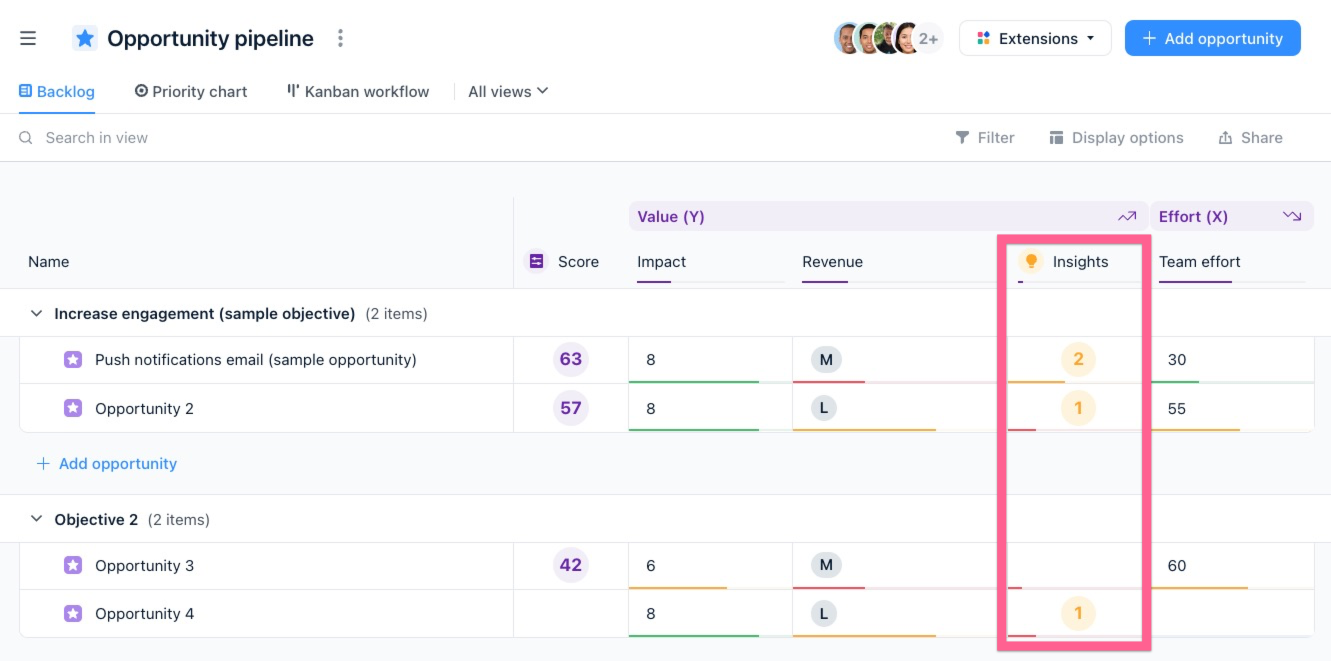1331x661 pixels.
Task: Click the descending trend icon on Effort (X)
Action: pyautogui.click(x=1293, y=216)
